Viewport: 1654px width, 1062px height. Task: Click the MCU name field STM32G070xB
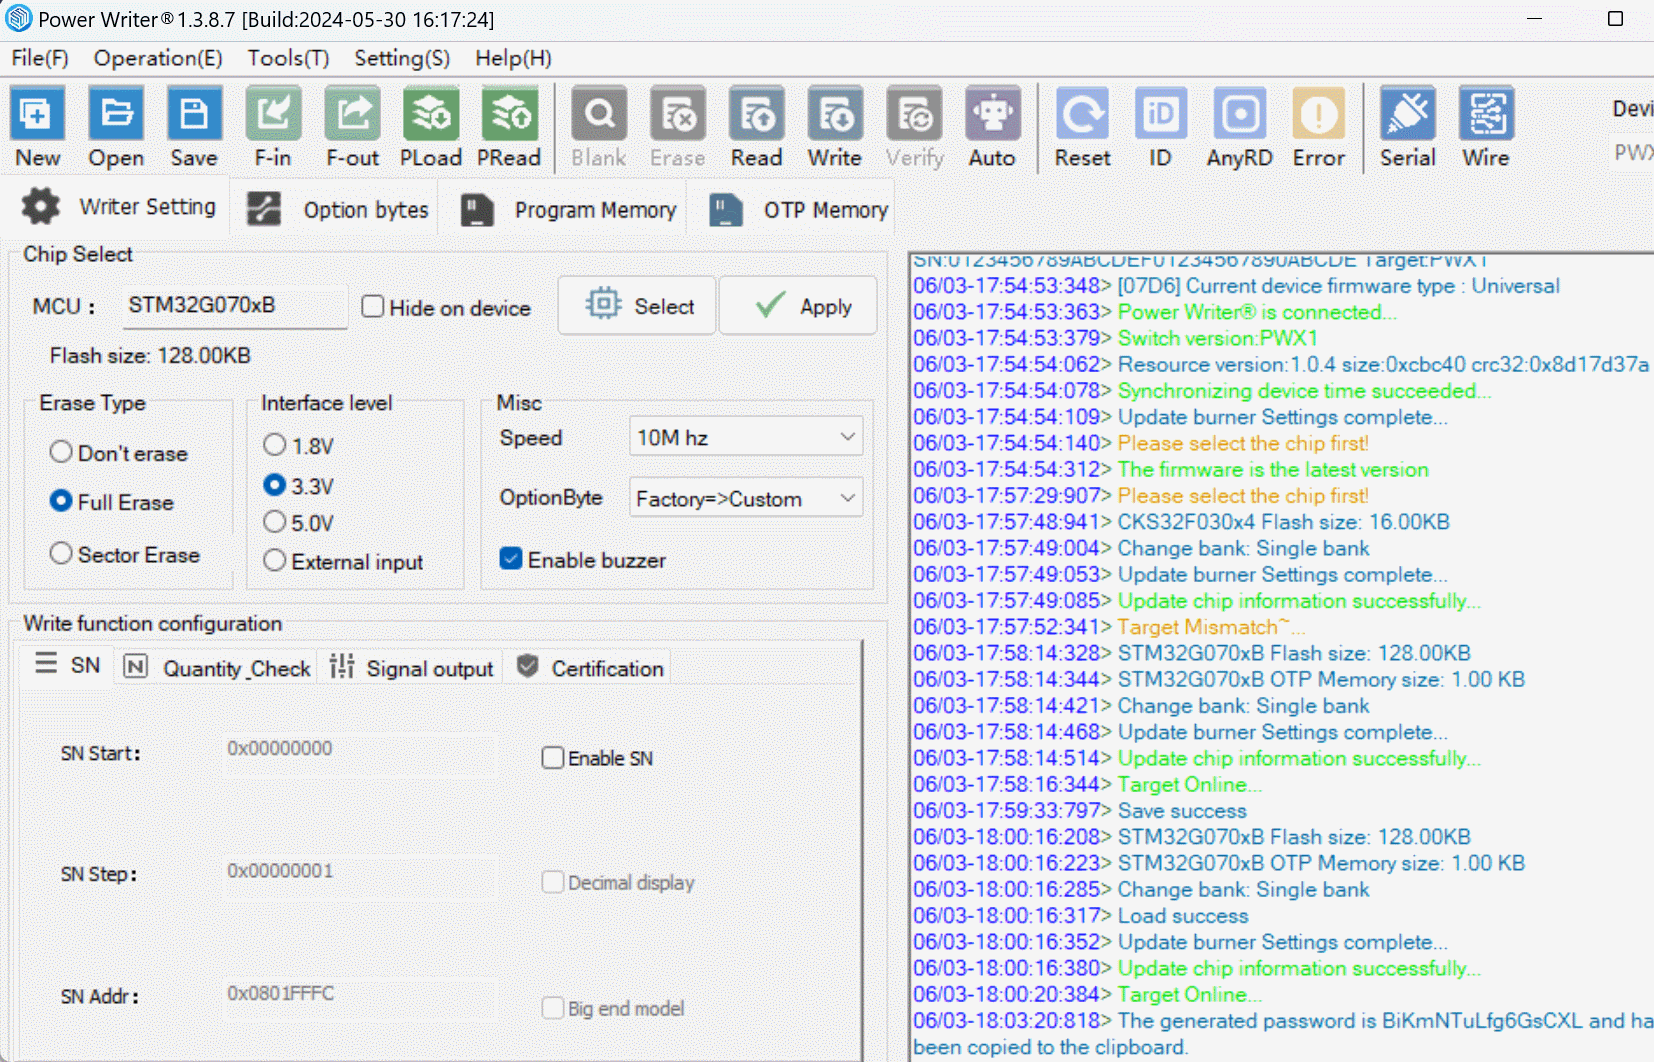click(236, 306)
